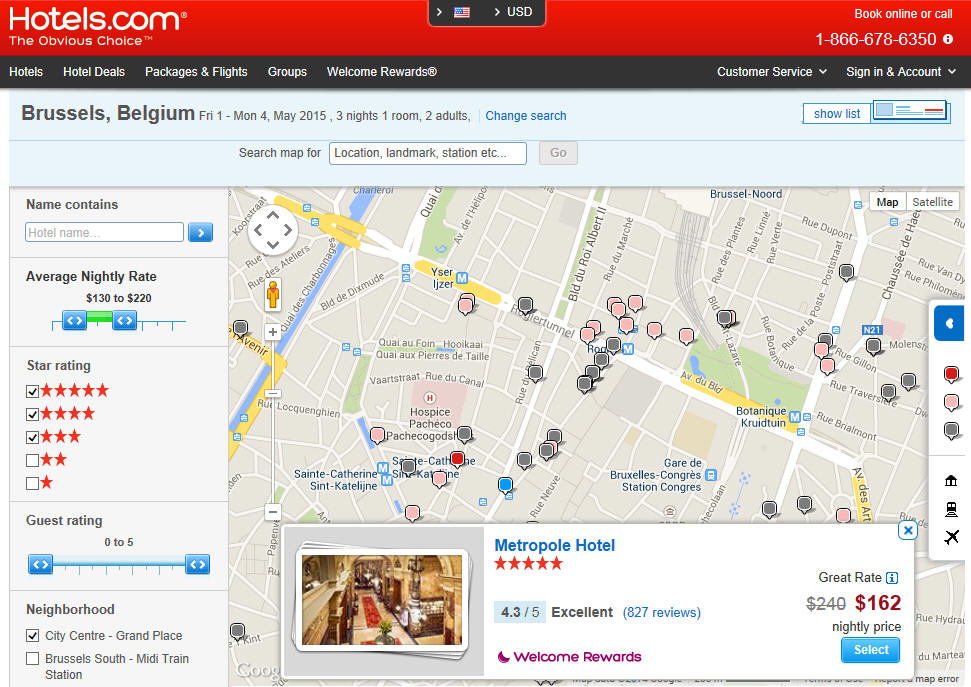This screenshot has height=687, width=971.
Task: Switch to Satellite view
Action: pos(932,202)
